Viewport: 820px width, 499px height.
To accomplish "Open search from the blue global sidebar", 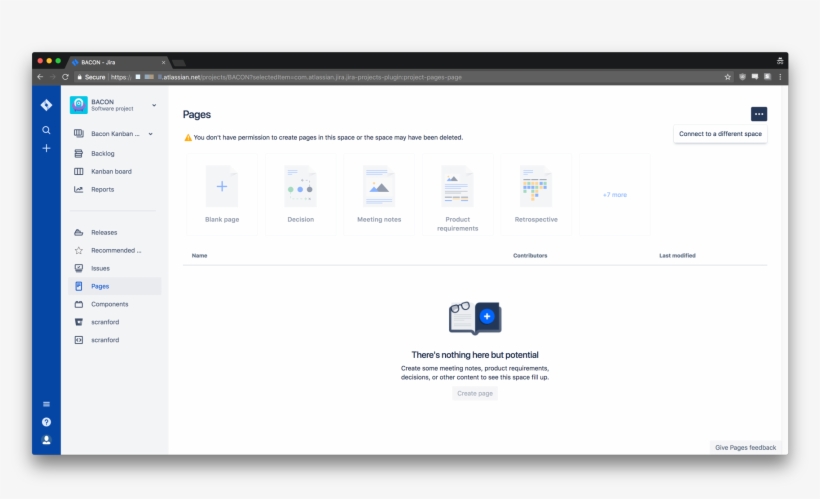I will point(46,130).
